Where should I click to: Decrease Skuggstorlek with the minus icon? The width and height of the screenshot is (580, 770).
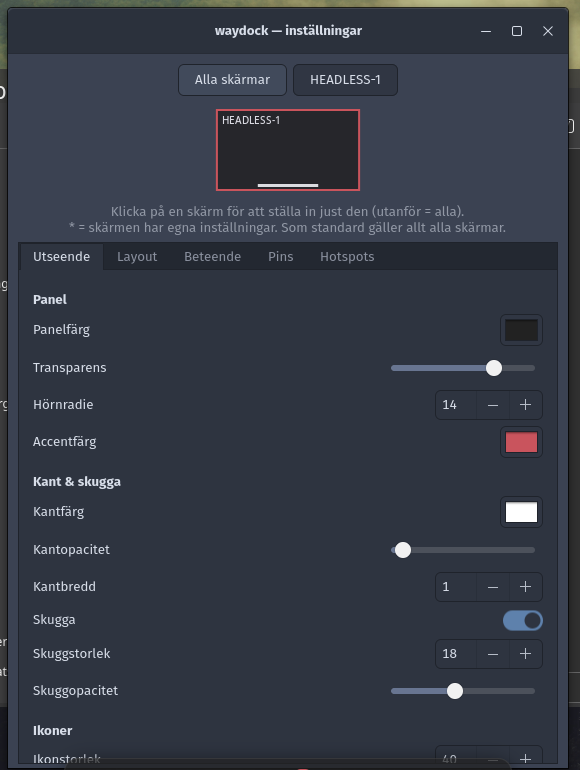[493, 654]
